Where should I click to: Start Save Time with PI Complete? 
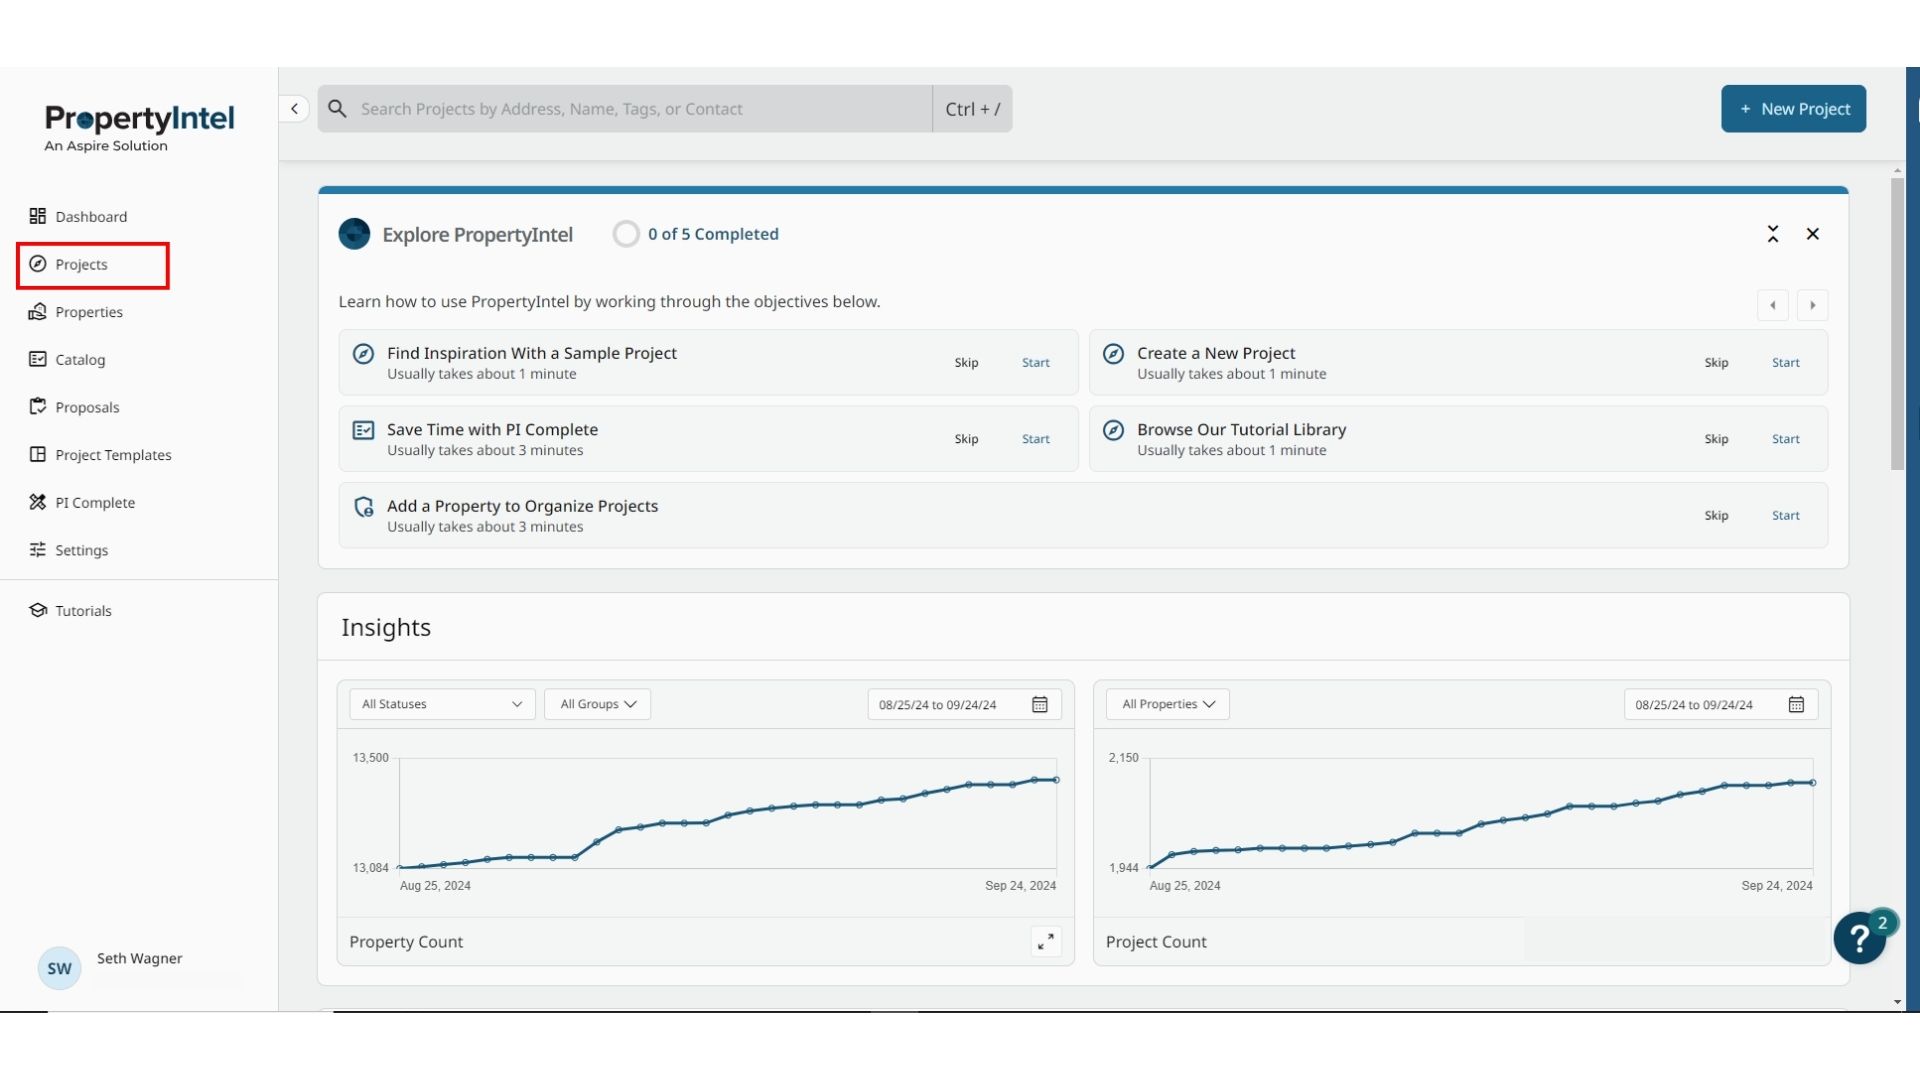1035,438
